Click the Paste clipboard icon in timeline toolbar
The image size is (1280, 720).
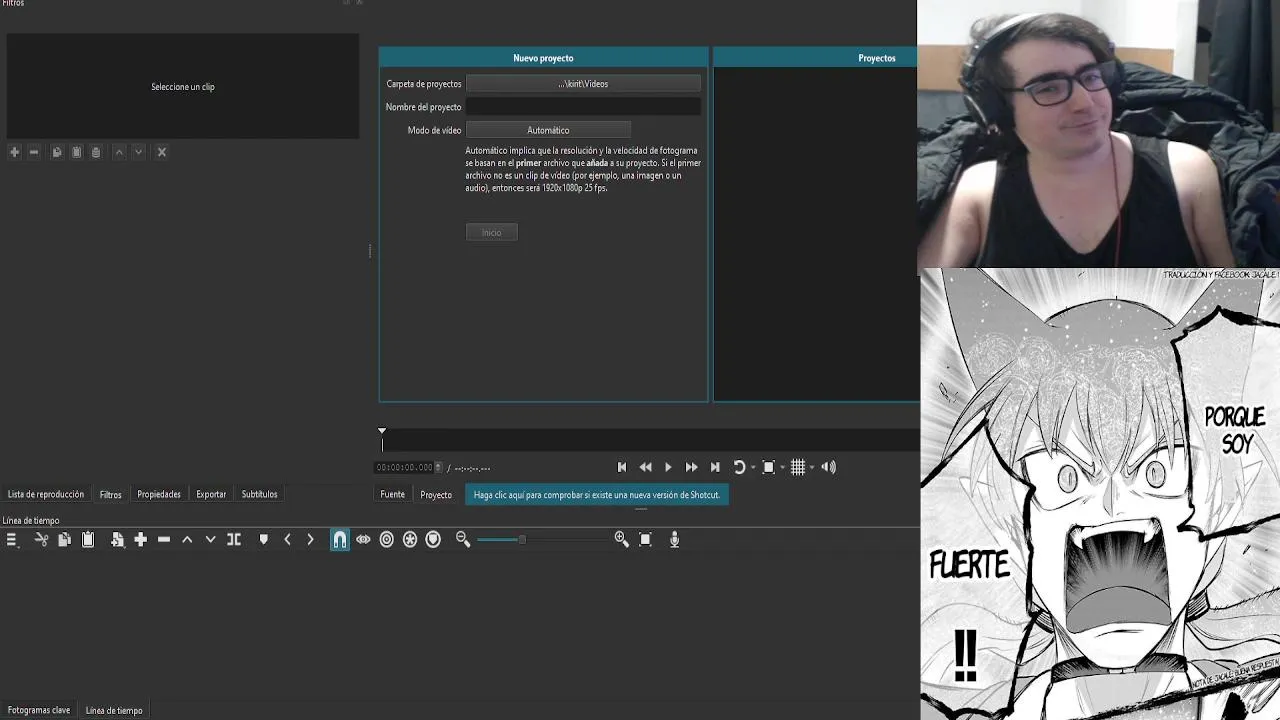point(88,539)
